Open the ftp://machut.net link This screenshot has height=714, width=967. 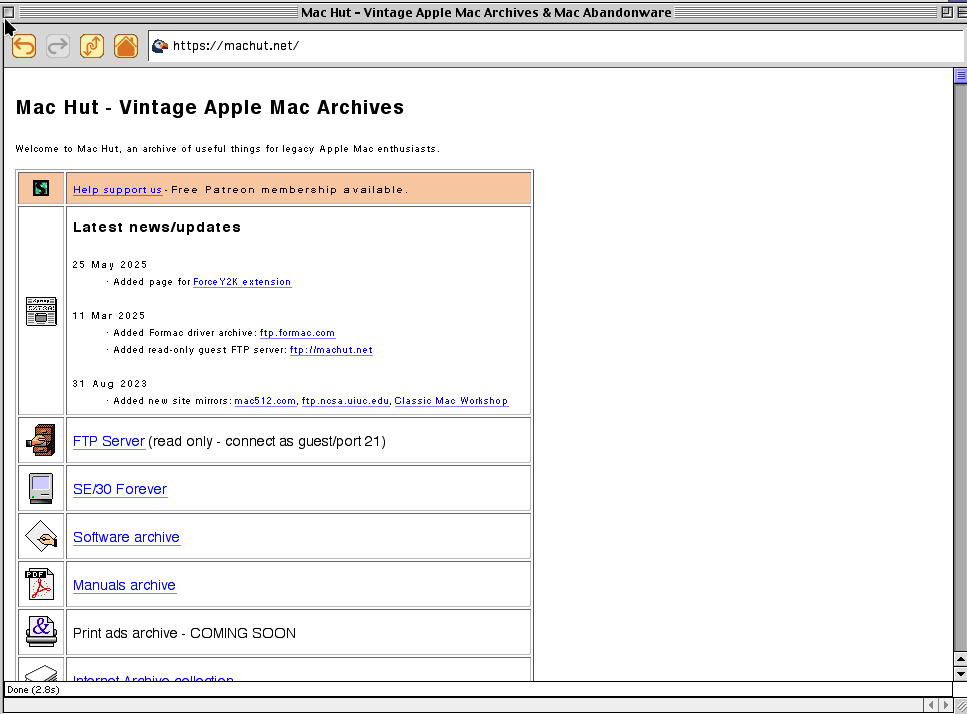point(331,350)
